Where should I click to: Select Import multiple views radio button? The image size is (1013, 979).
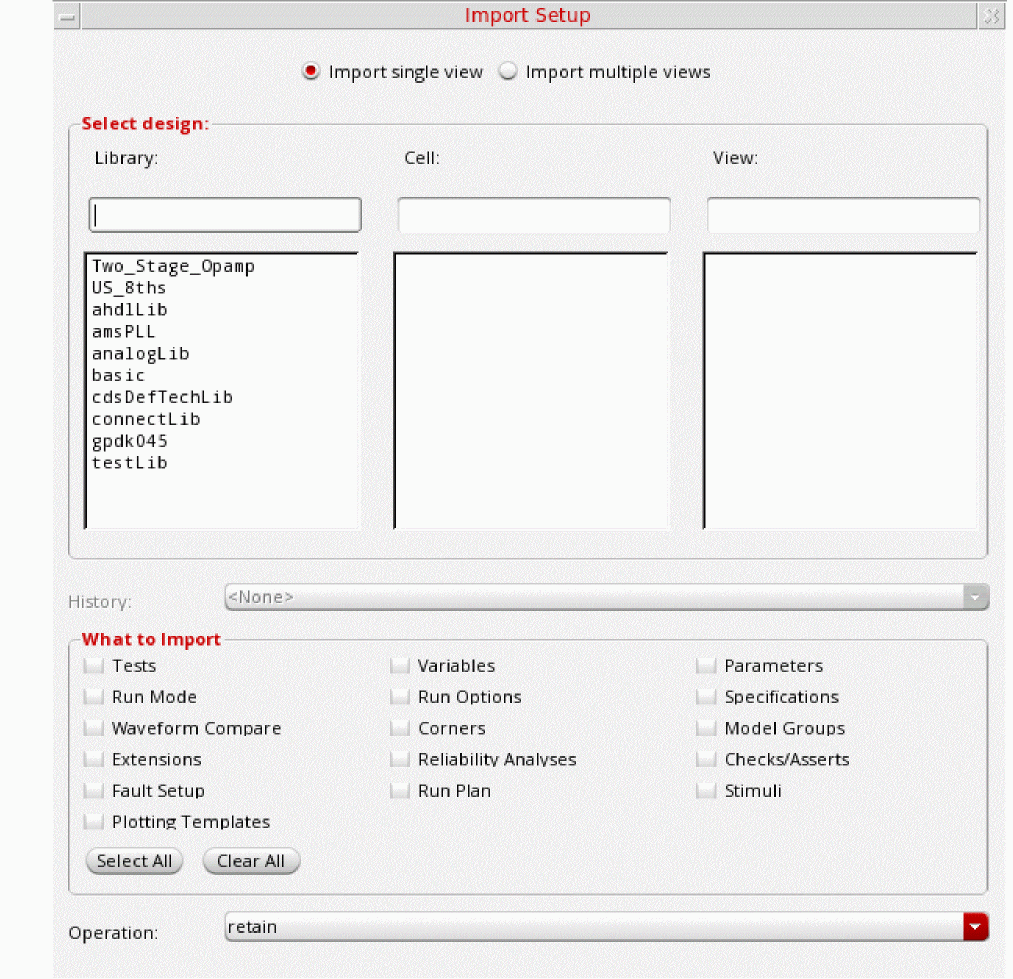point(508,72)
